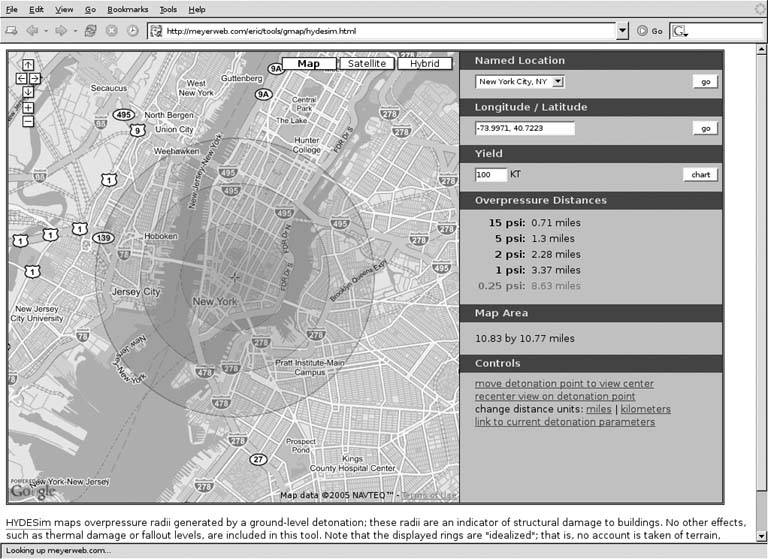Switch map view to Hybrid
This screenshot has width=768, height=559.
pos(424,64)
